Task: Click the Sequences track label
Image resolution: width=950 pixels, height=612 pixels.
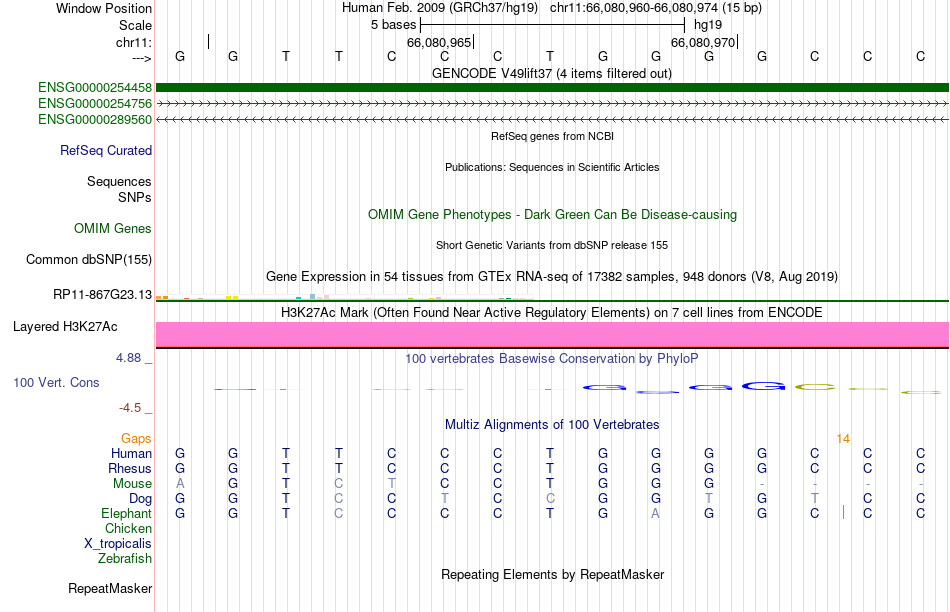Action: pyautogui.click(x=119, y=181)
